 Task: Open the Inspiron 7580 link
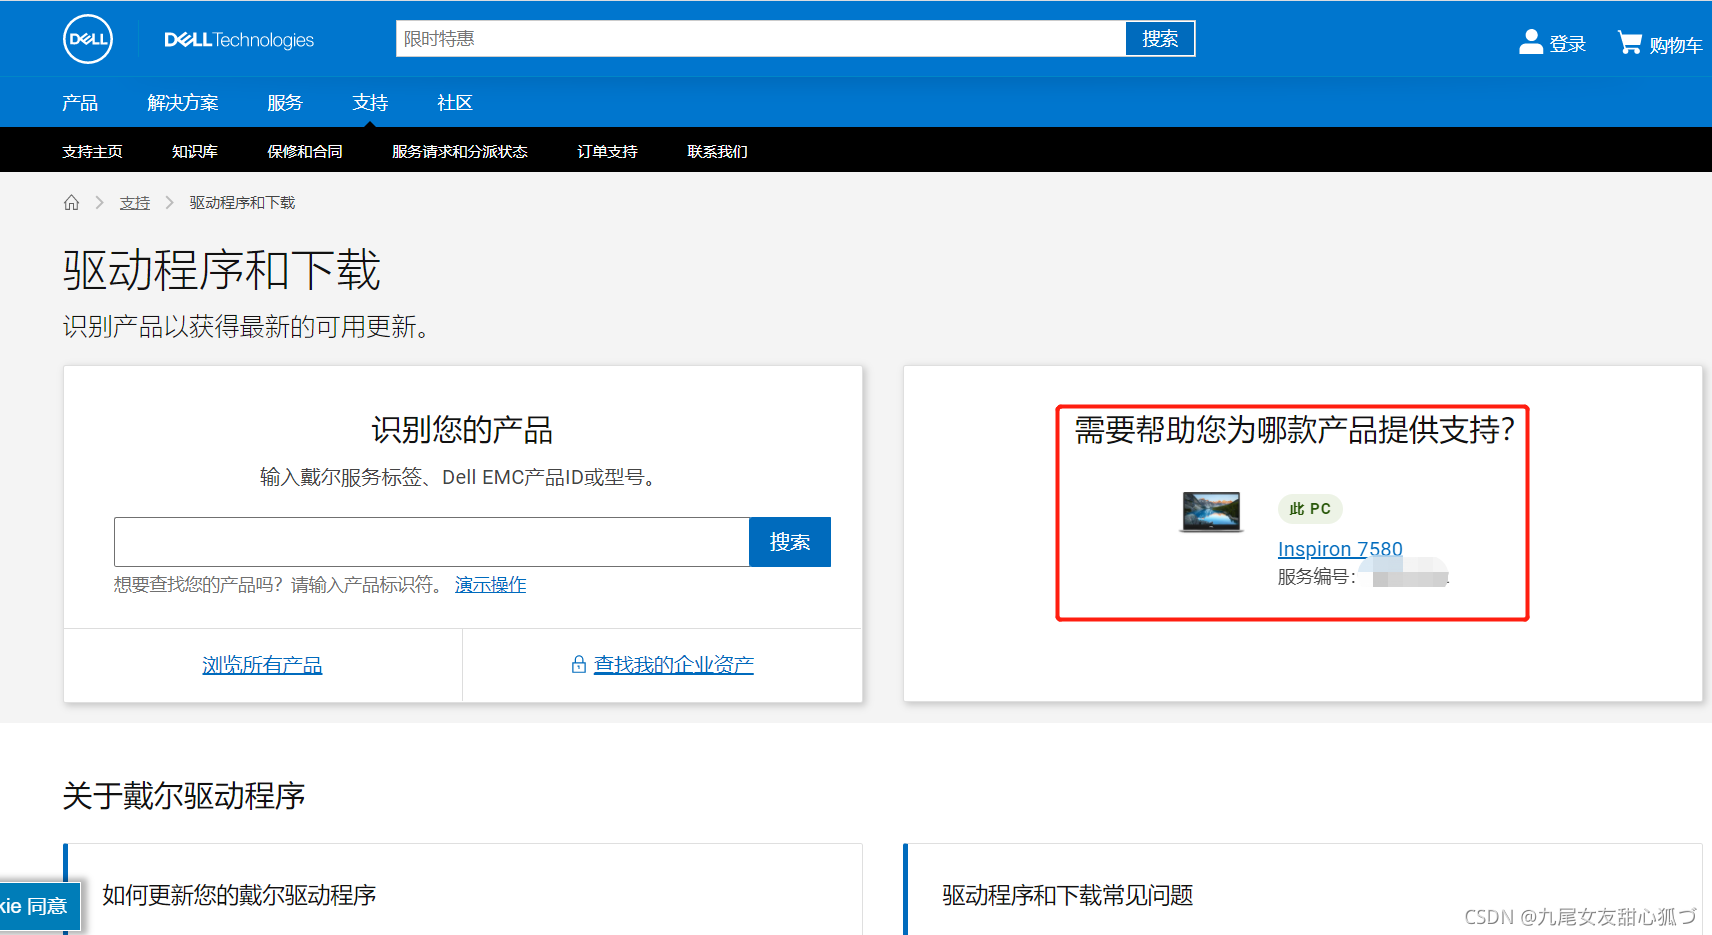tap(1340, 549)
